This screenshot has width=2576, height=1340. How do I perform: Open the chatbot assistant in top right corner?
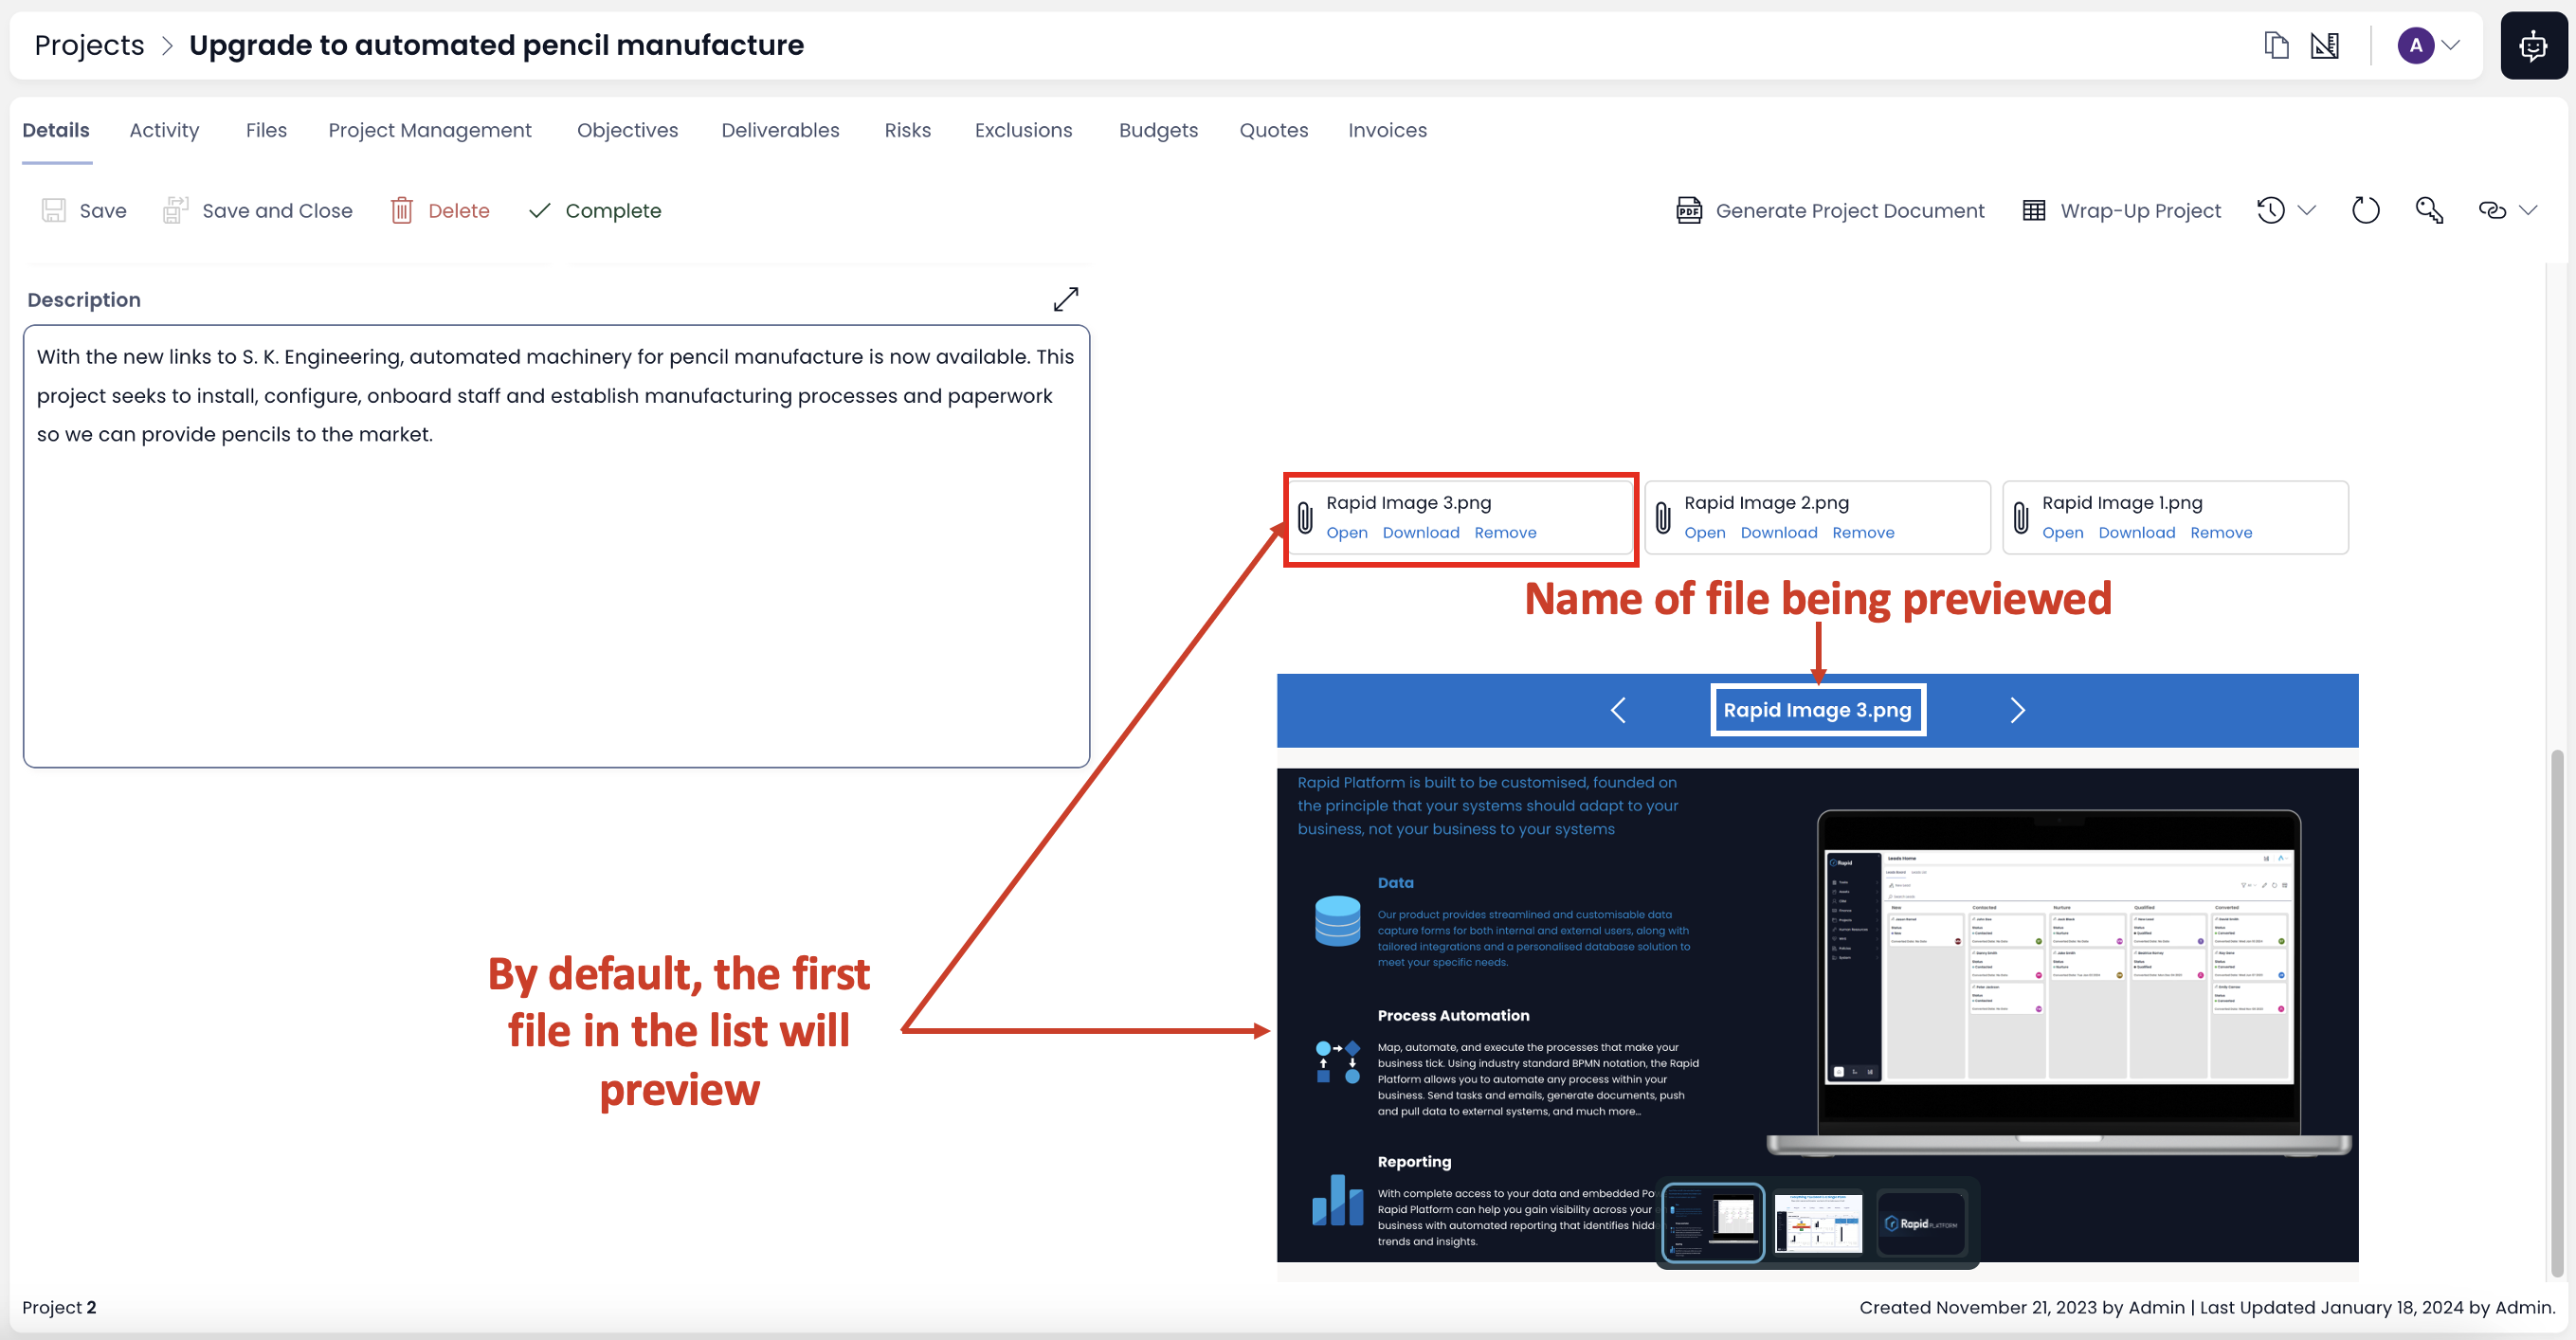(2534, 45)
